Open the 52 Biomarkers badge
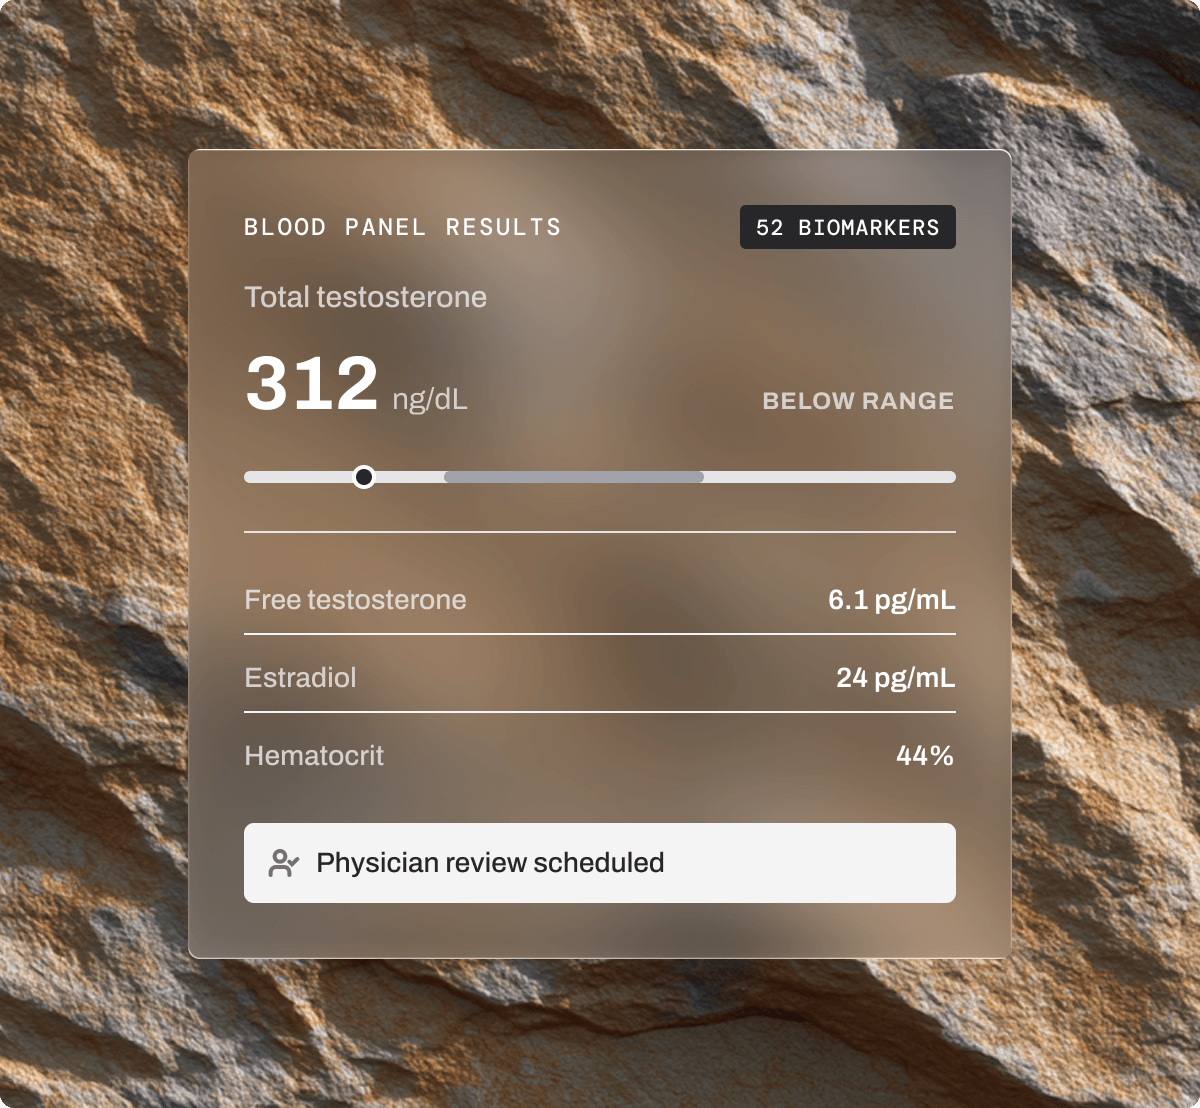 pyautogui.click(x=848, y=227)
